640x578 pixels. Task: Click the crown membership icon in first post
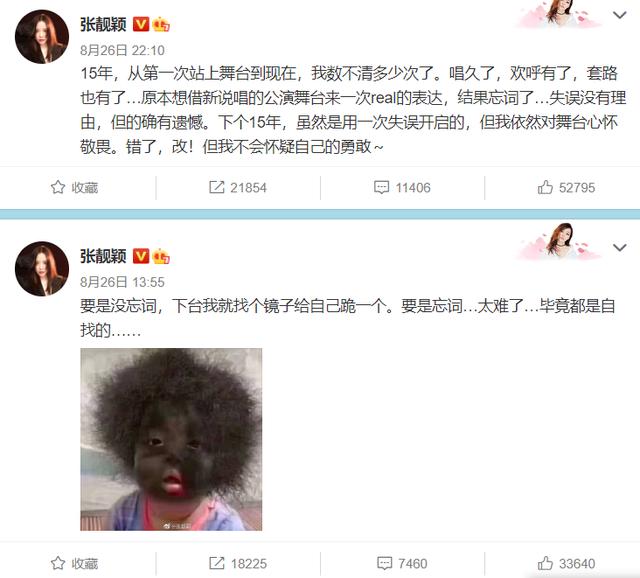(161, 24)
